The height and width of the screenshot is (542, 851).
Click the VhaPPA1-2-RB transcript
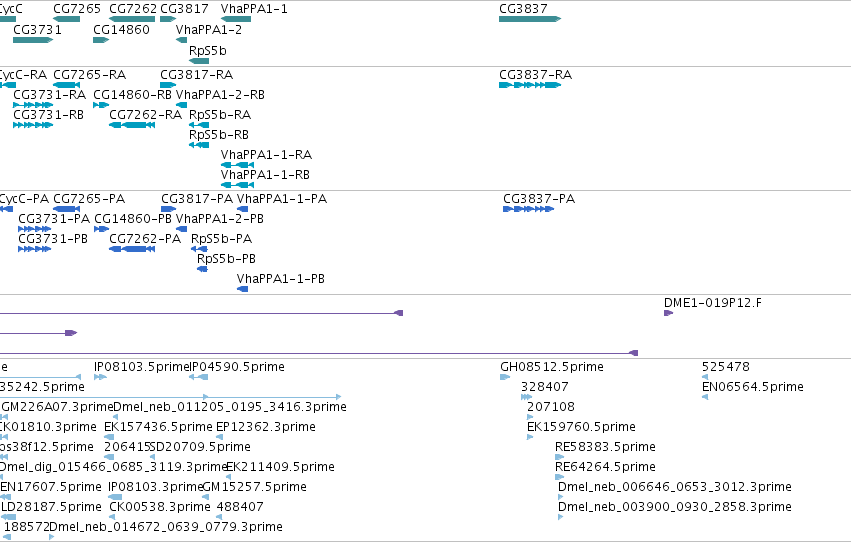(x=182, y=105)
